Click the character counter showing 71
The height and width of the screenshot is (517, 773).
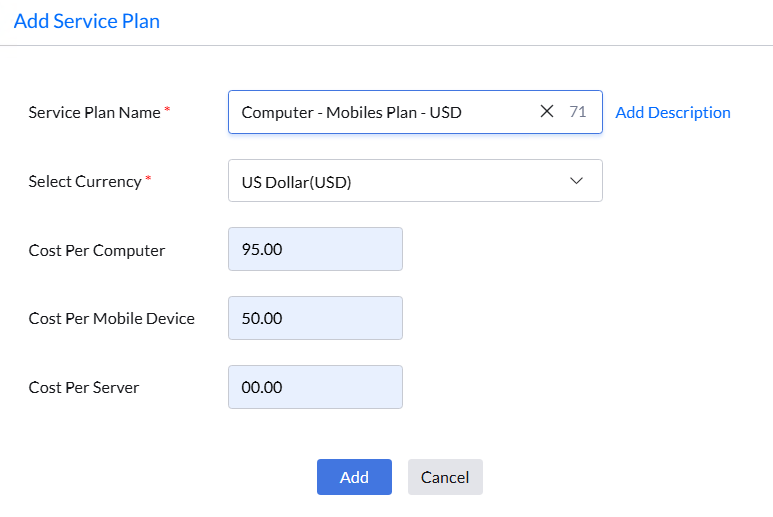pyautogui.click(x=578, y=112)
